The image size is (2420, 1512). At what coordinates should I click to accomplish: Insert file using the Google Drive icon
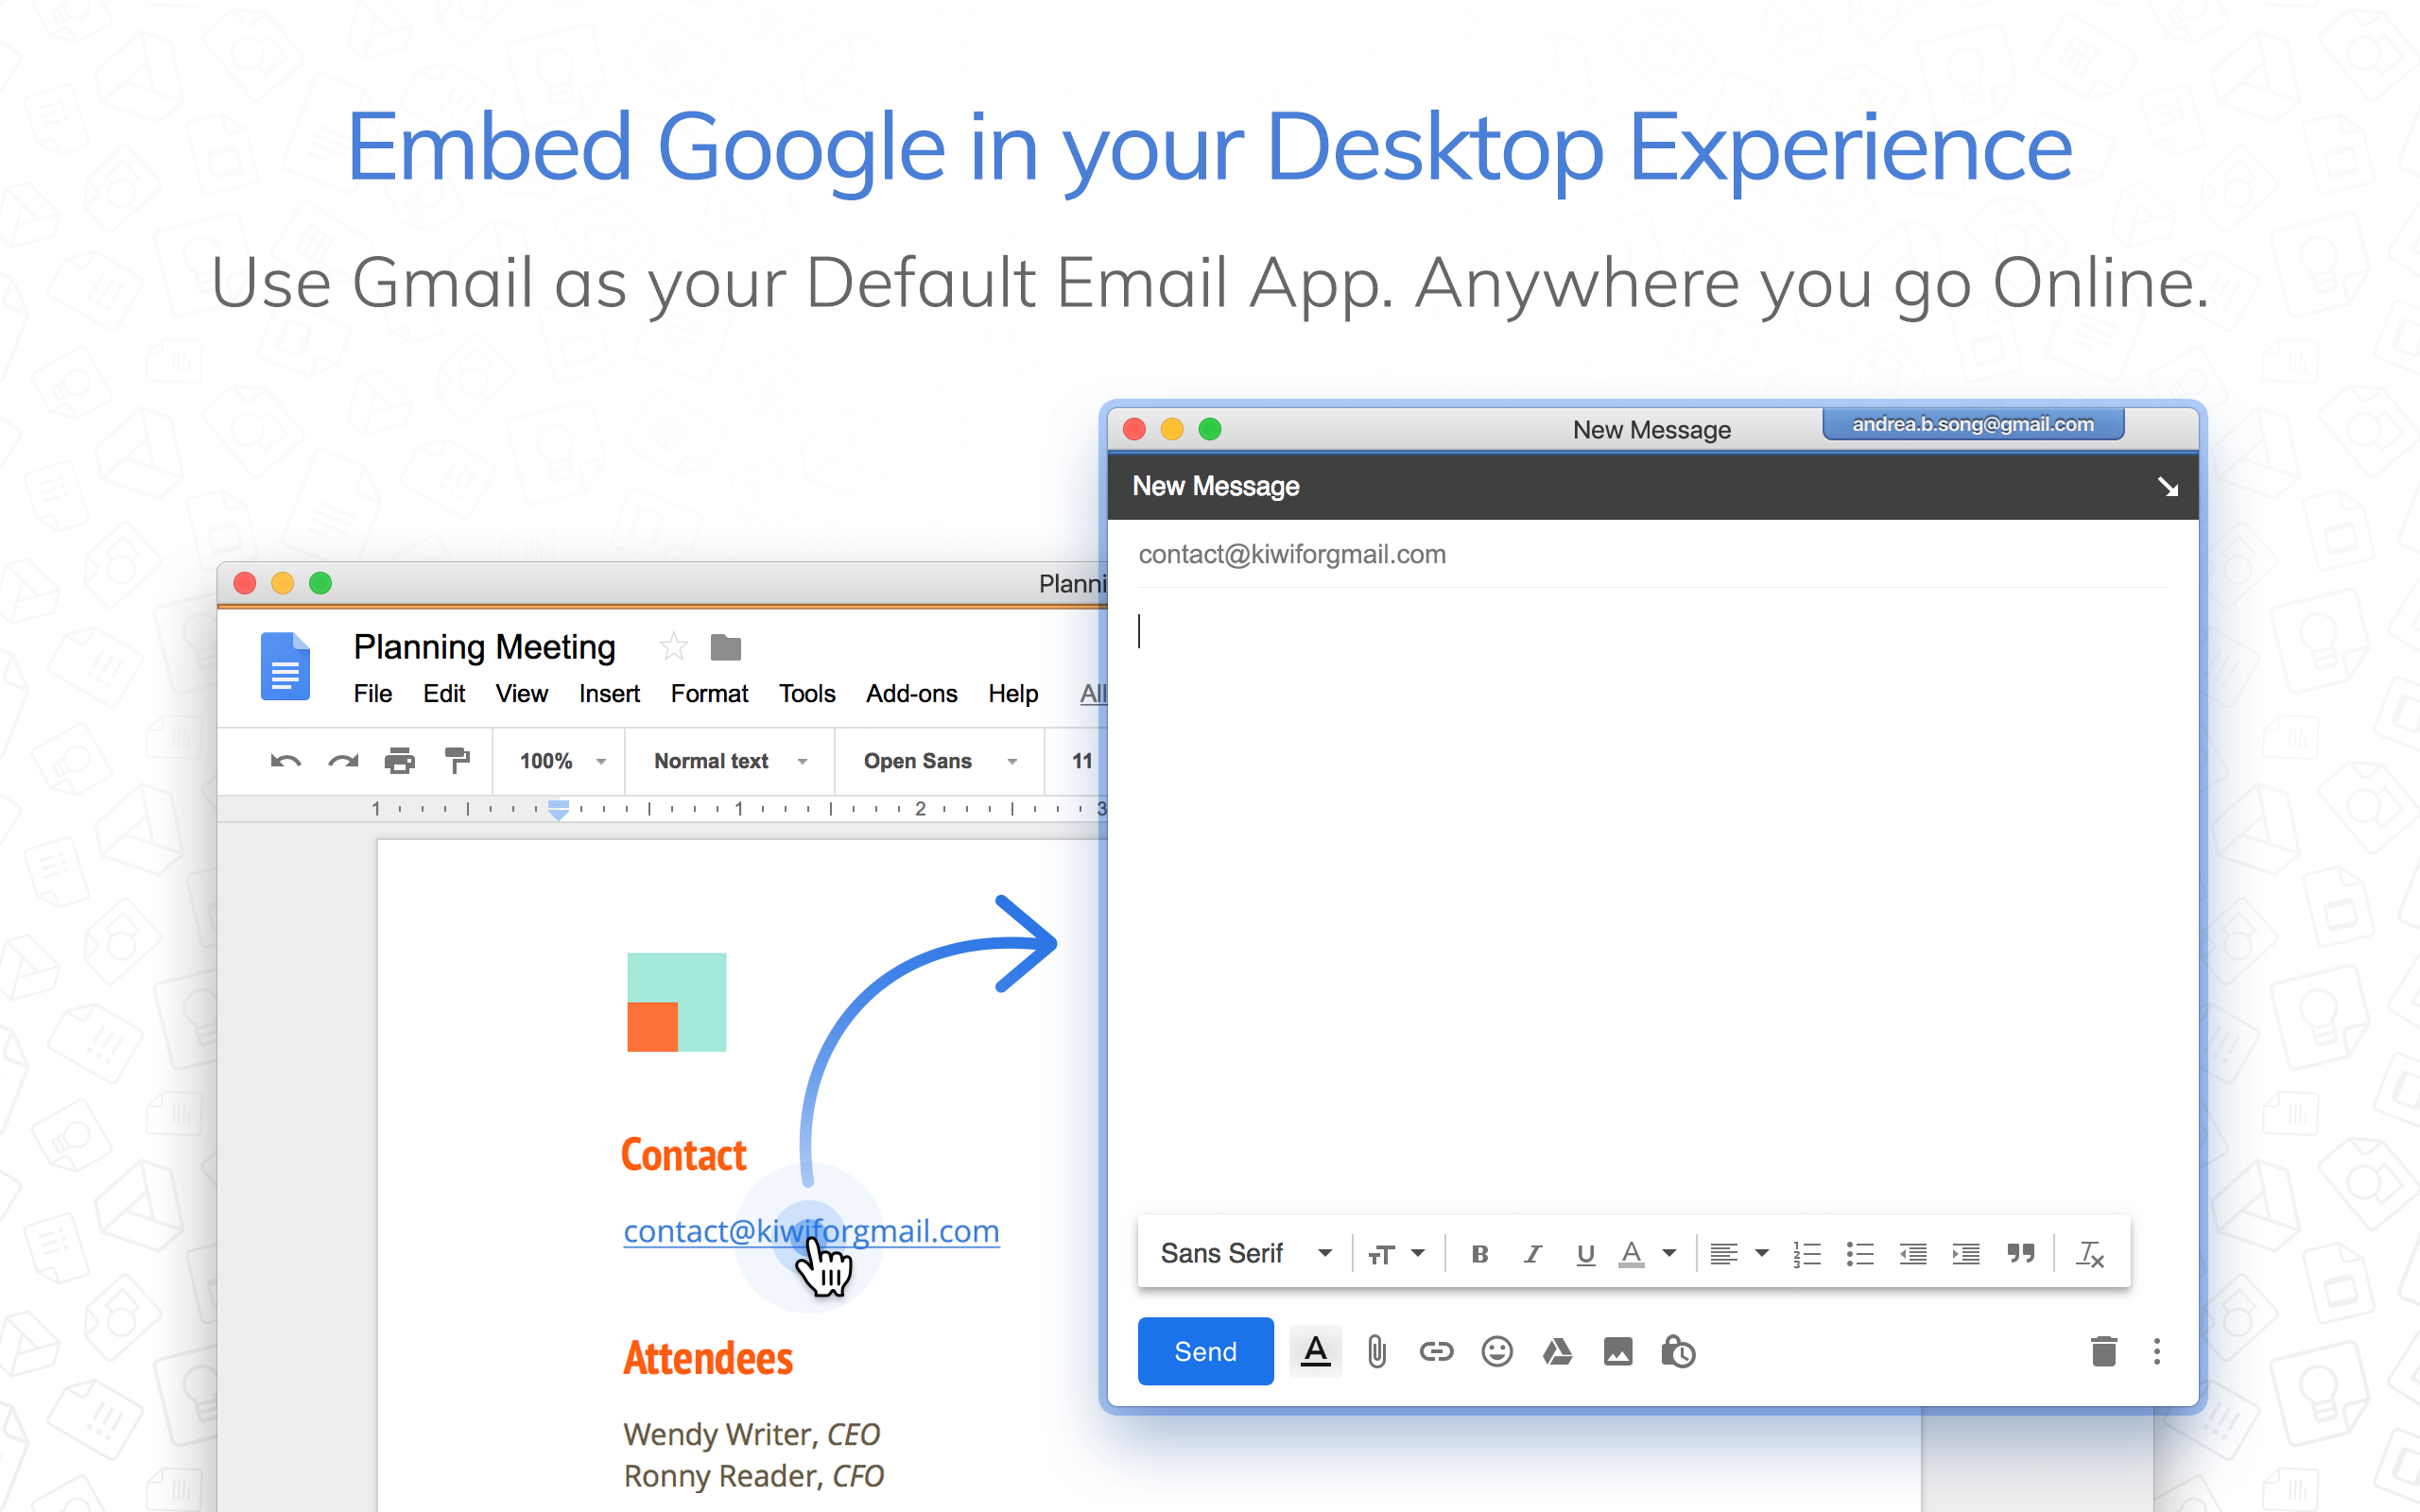tap(1557, 1352)
